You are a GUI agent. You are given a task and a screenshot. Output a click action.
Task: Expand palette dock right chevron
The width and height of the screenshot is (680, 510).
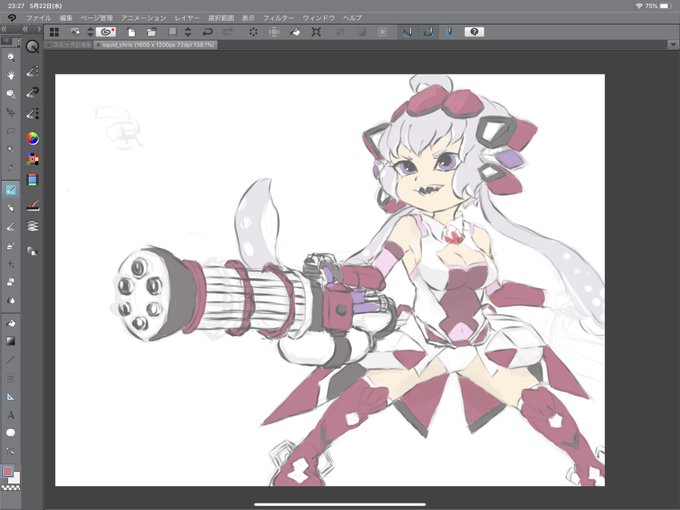coord(39,29)
